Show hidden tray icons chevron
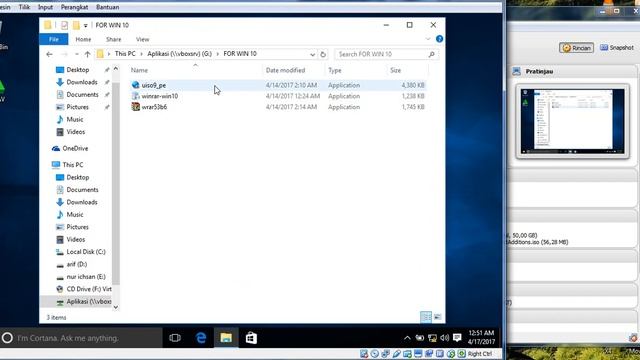This screenshot has width=640, height=360. (x=407, y=338)
